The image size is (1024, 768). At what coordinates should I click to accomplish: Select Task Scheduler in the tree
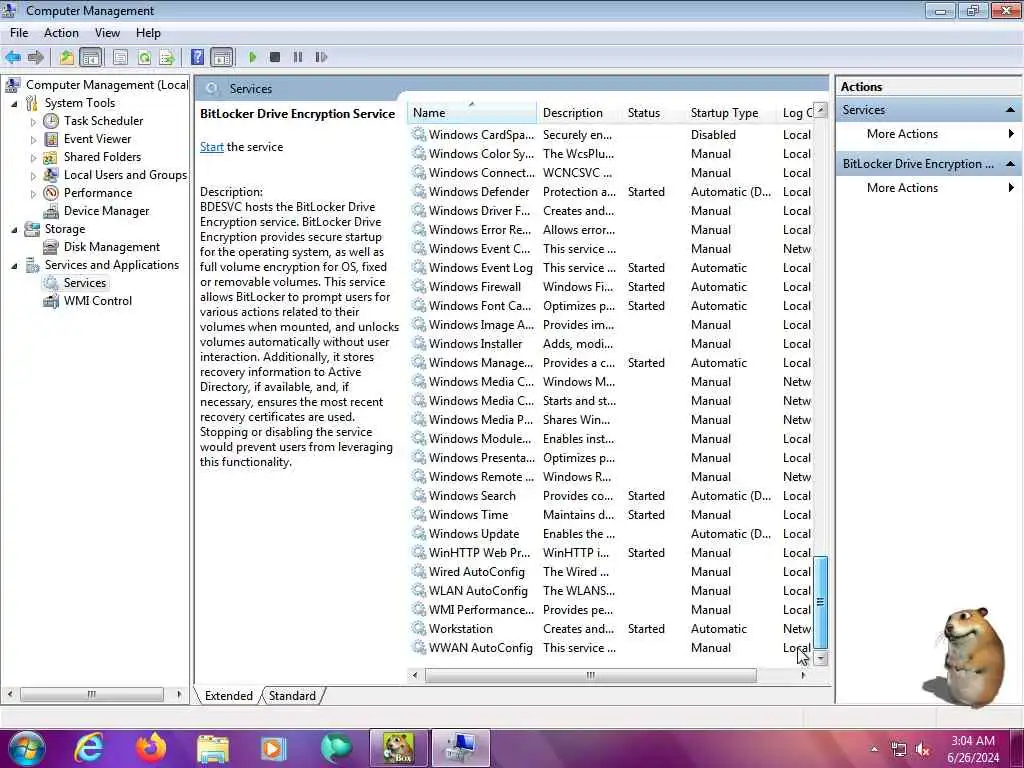click(103, 121)
